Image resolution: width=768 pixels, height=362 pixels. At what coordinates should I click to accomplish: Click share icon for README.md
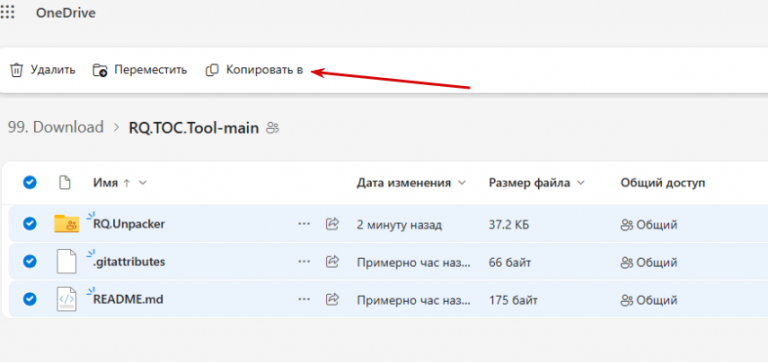click(333, 299)
